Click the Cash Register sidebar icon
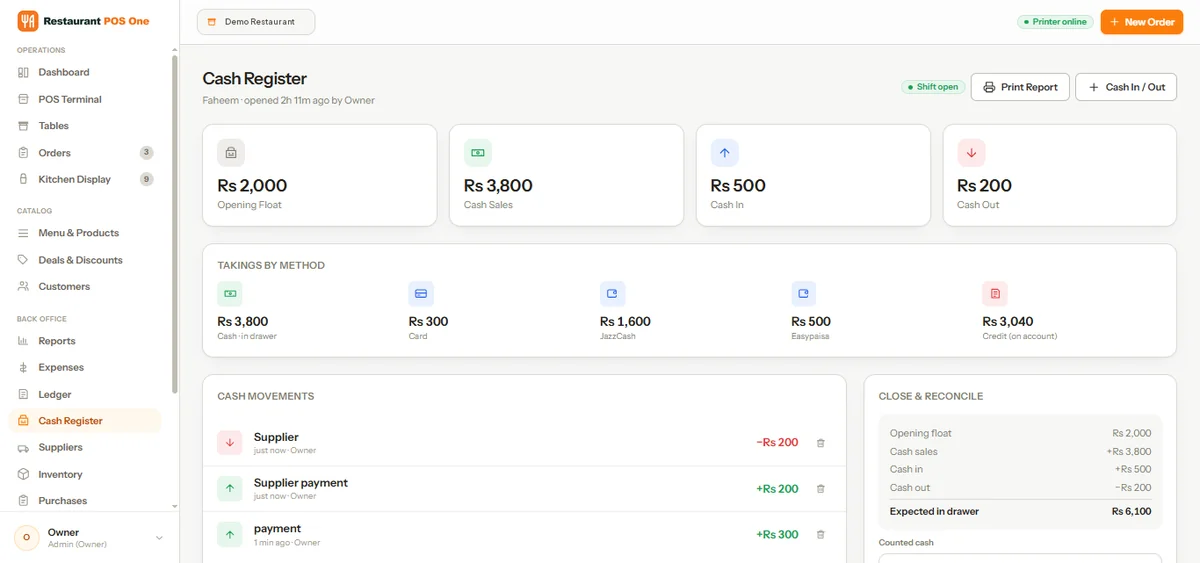 (24, 421)
